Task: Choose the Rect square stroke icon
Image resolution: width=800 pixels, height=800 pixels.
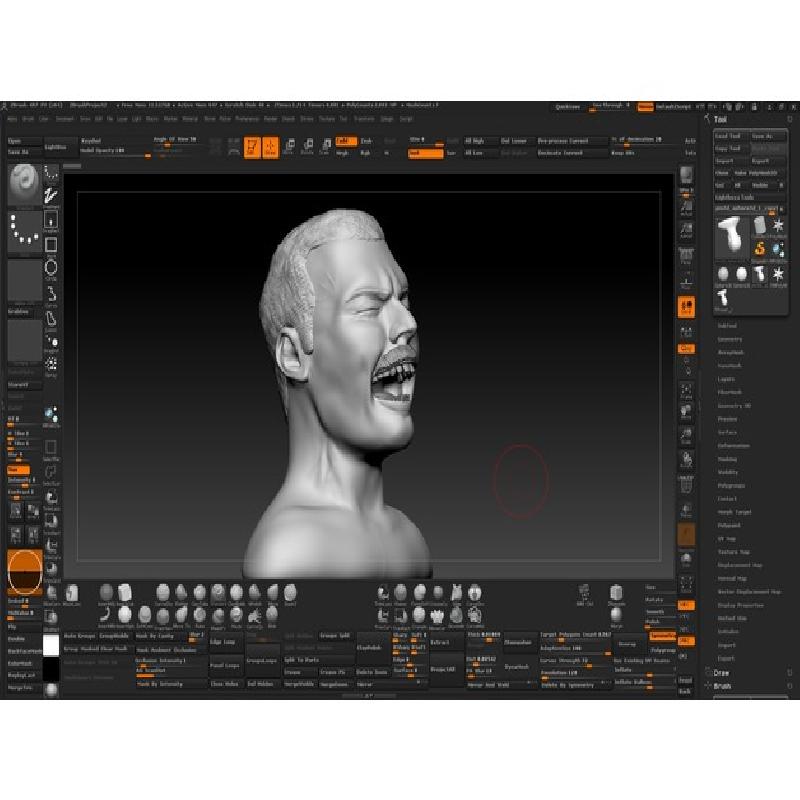Action: point(51,246)
